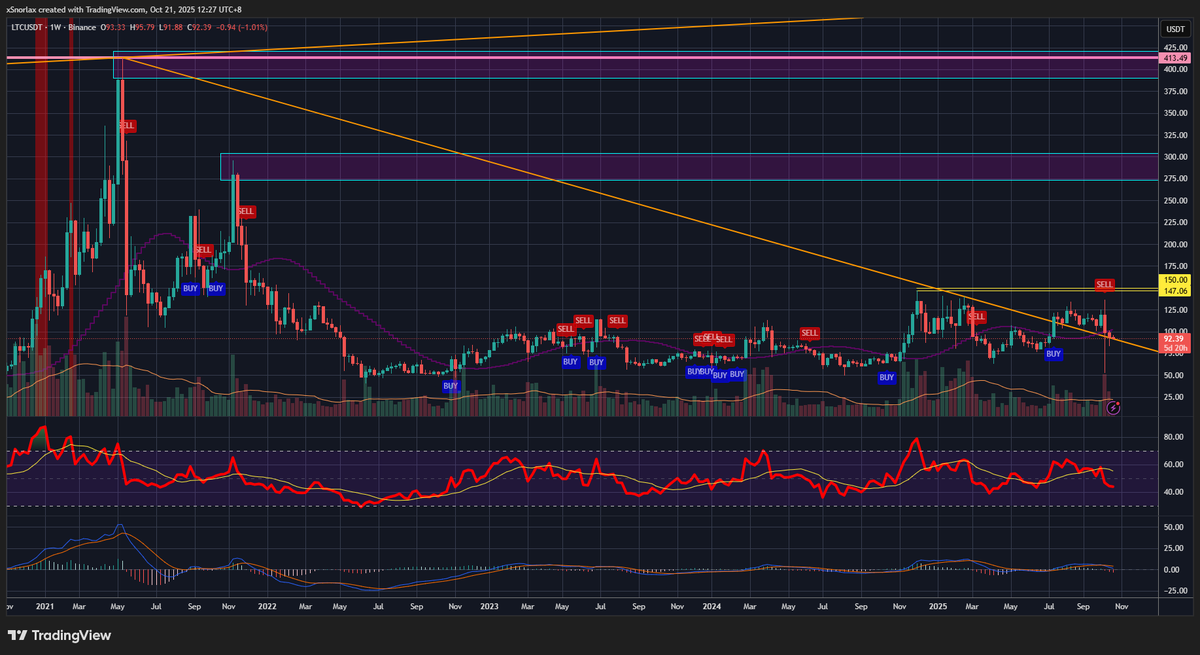The image size is (1200, 655).
Task: Click the 2025 label on time axis
Action: click(937, 606)
